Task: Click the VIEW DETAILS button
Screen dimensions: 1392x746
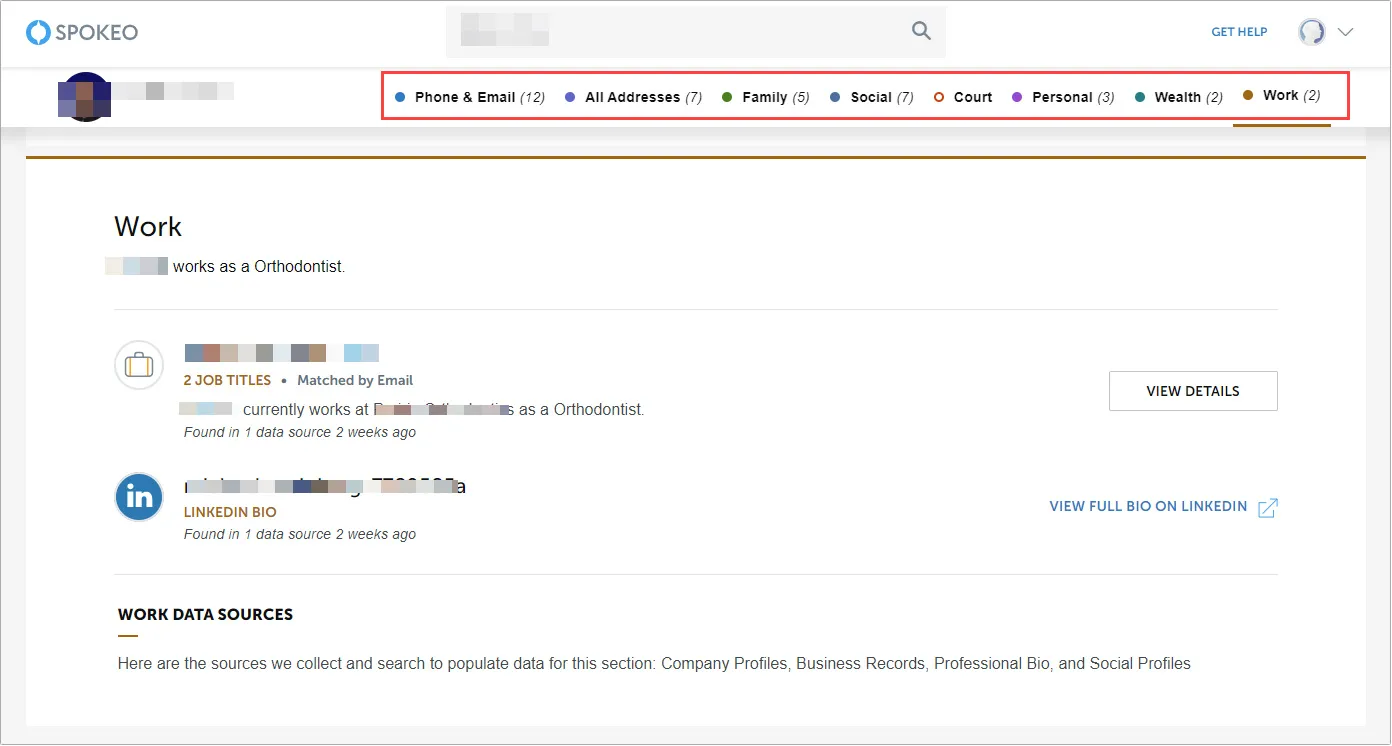Action: (1192, 391)
